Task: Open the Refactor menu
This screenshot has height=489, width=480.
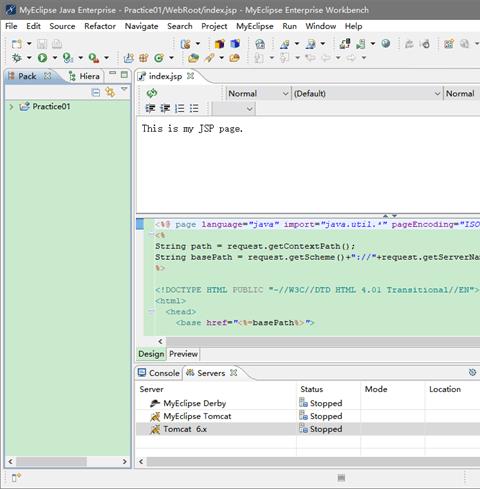Action: pyautogui.click(x=100, y=26)
